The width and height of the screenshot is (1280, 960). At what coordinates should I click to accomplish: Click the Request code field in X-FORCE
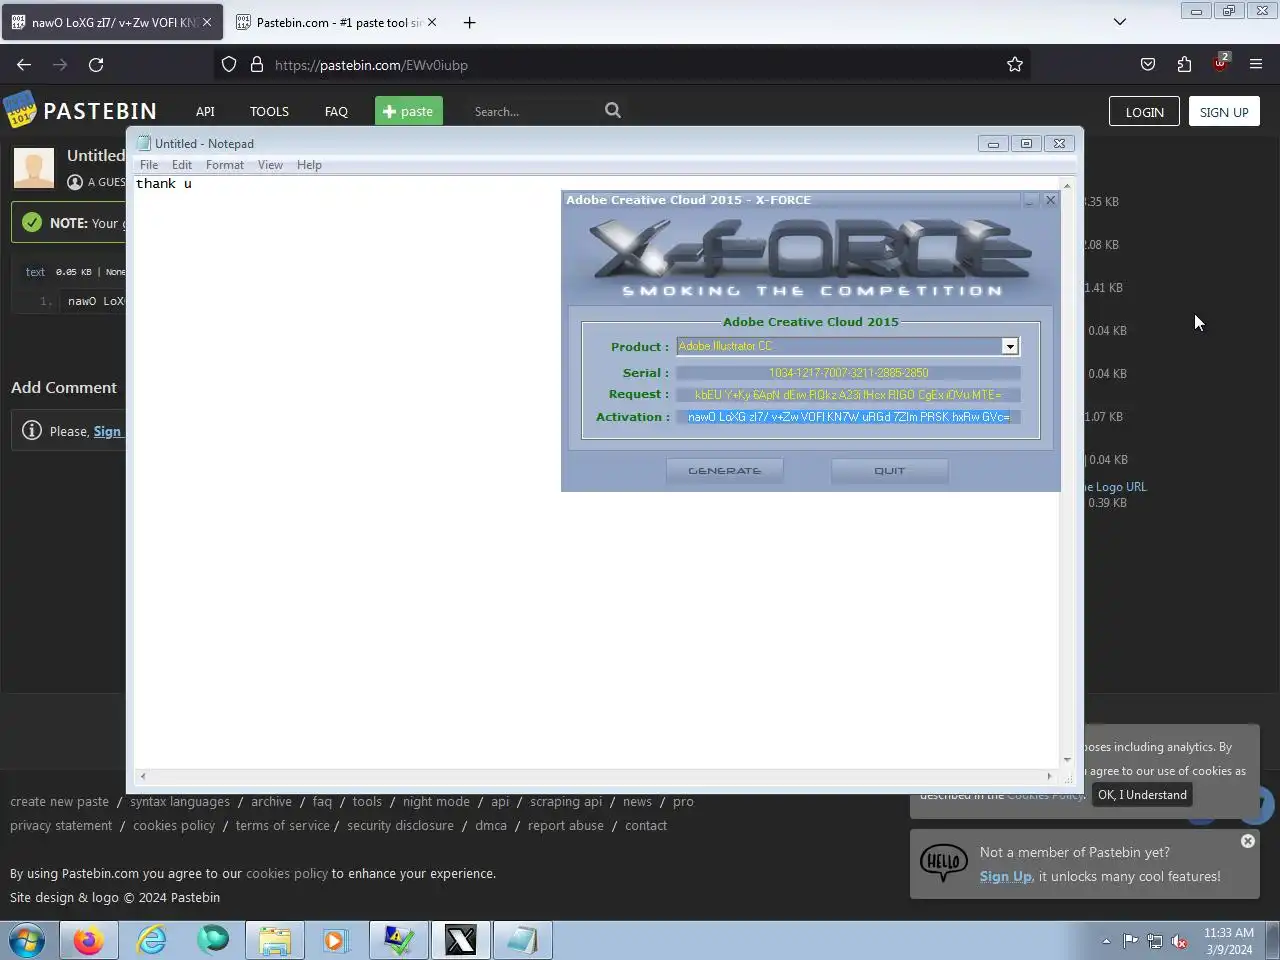click(848, 395)
